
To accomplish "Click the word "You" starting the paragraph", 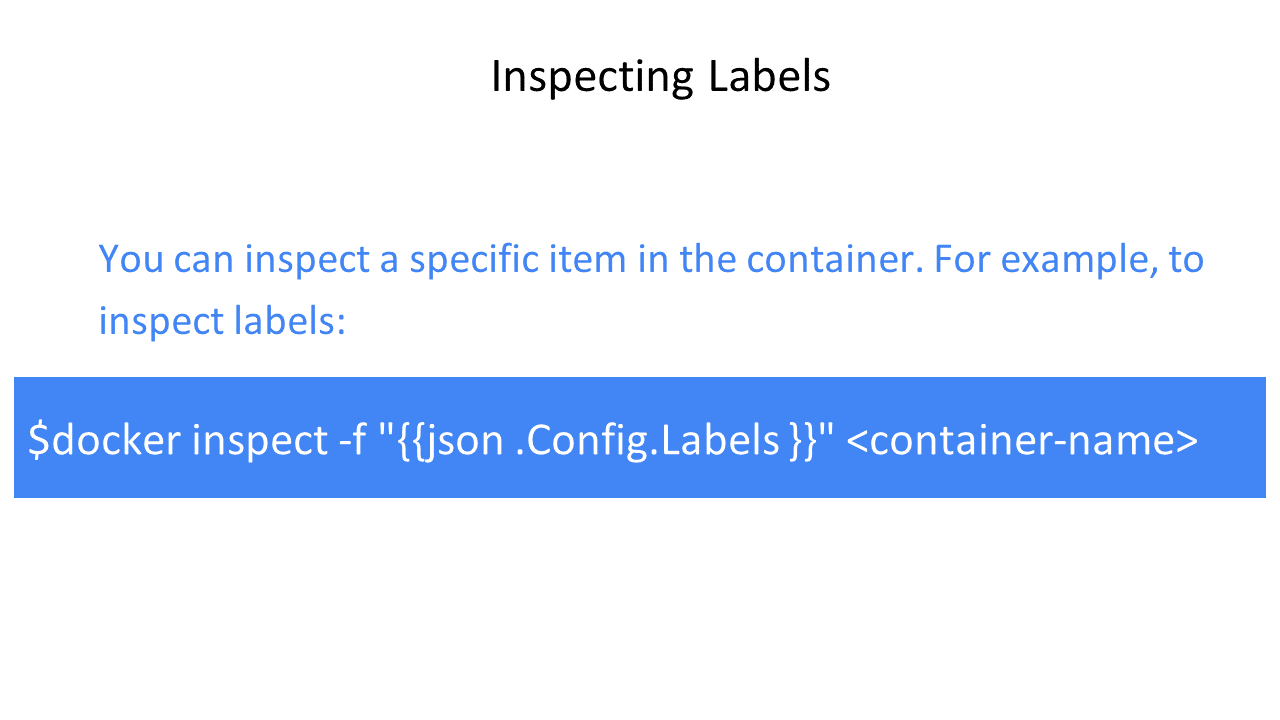I will click(x=131, y=259).
